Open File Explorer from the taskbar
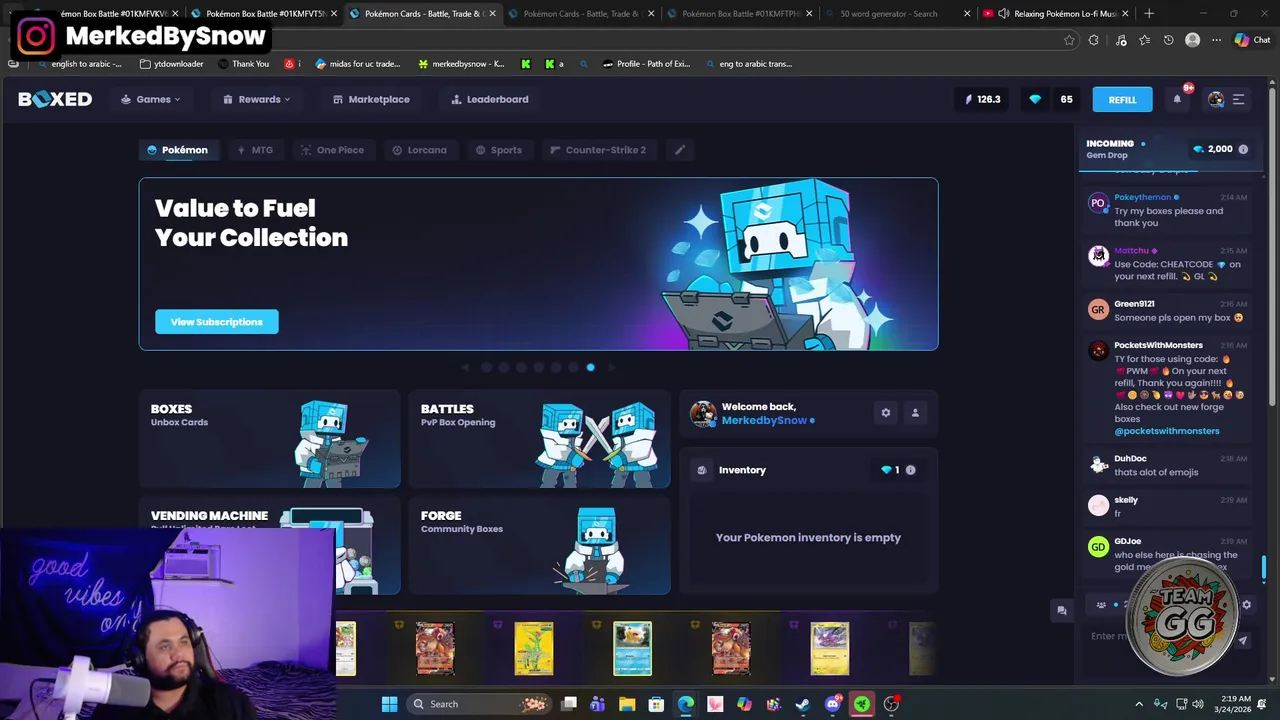The width and height of the screenshot is (1280, 720). click(627, 704)
